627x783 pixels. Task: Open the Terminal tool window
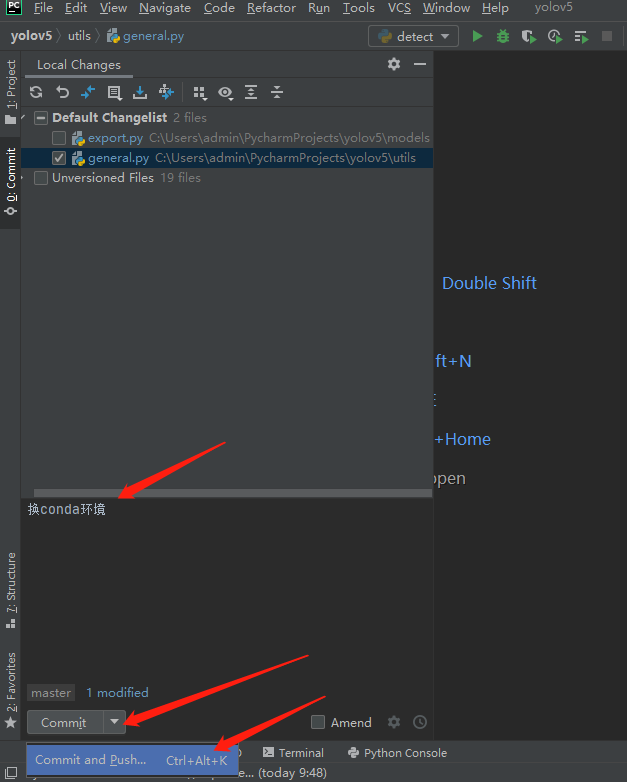[x=294, y=753]
